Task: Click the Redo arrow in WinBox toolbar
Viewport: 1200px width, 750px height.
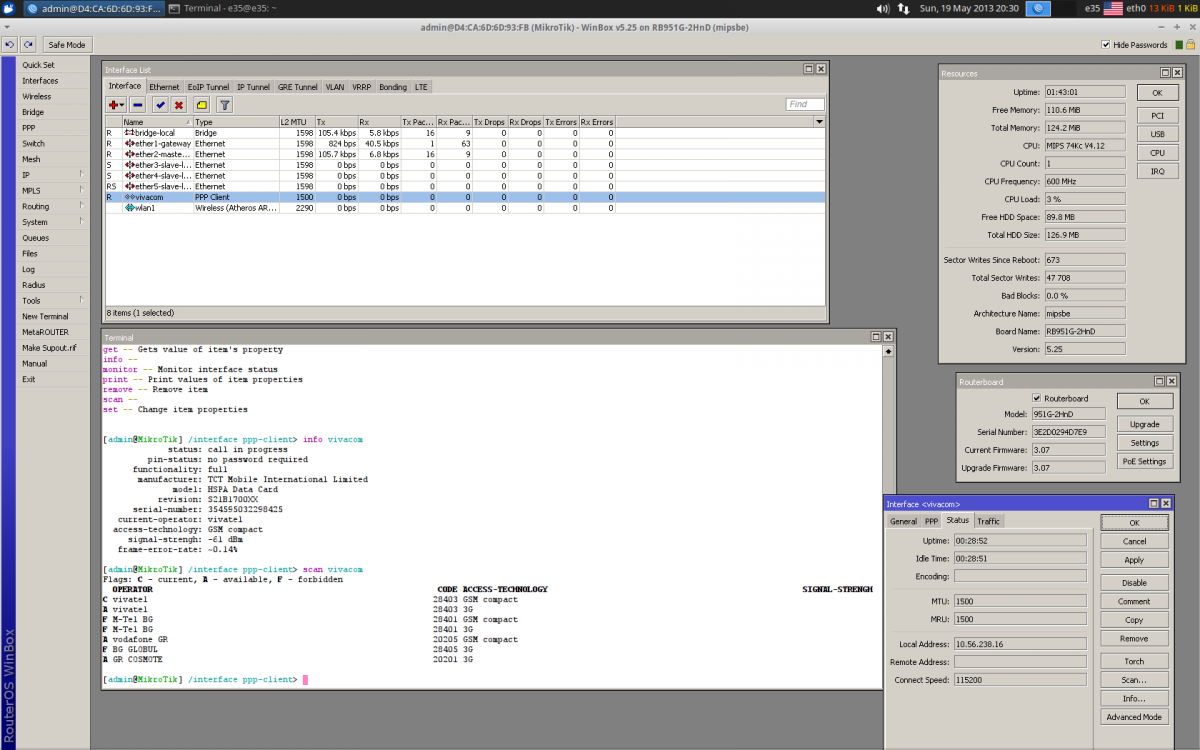Action: click(28, 44)
